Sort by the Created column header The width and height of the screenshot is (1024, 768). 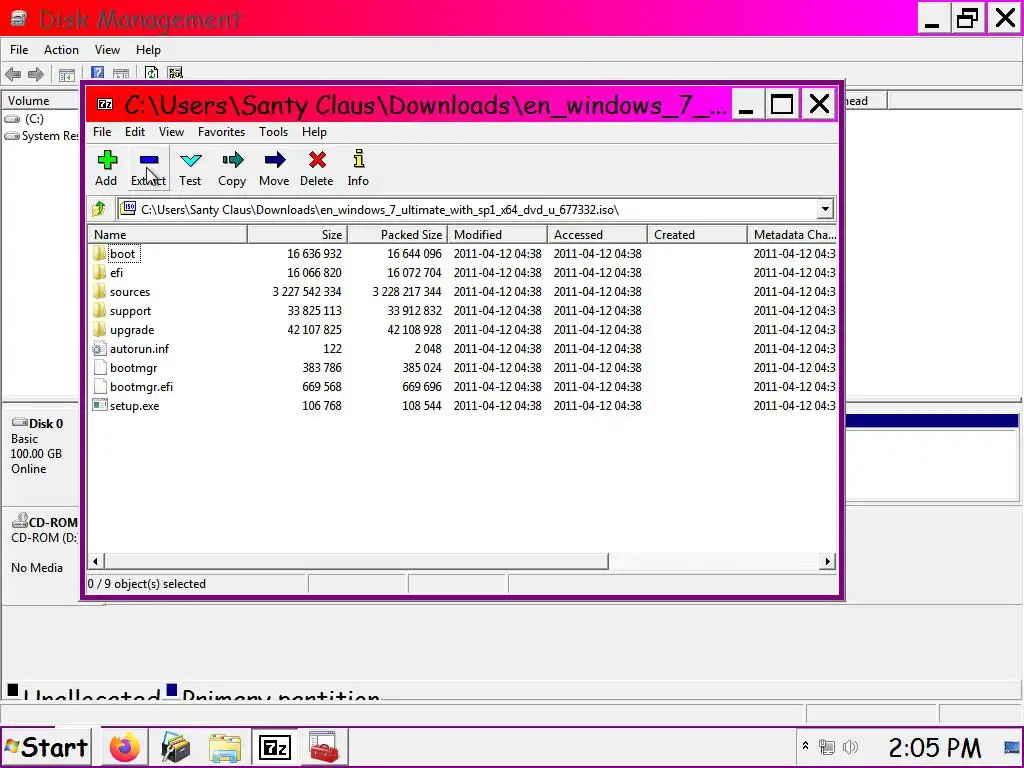[x=697, y=234]
